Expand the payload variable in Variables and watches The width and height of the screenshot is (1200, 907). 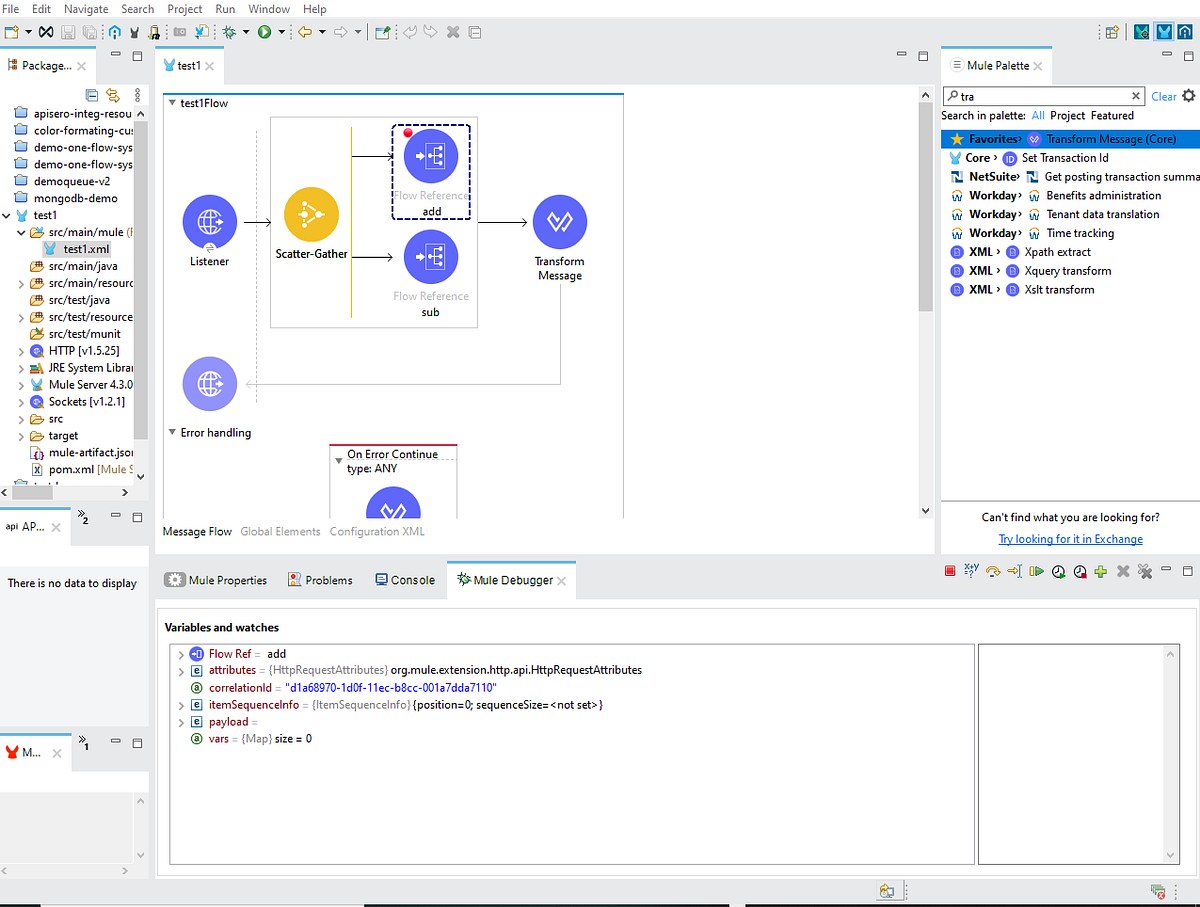181,722
